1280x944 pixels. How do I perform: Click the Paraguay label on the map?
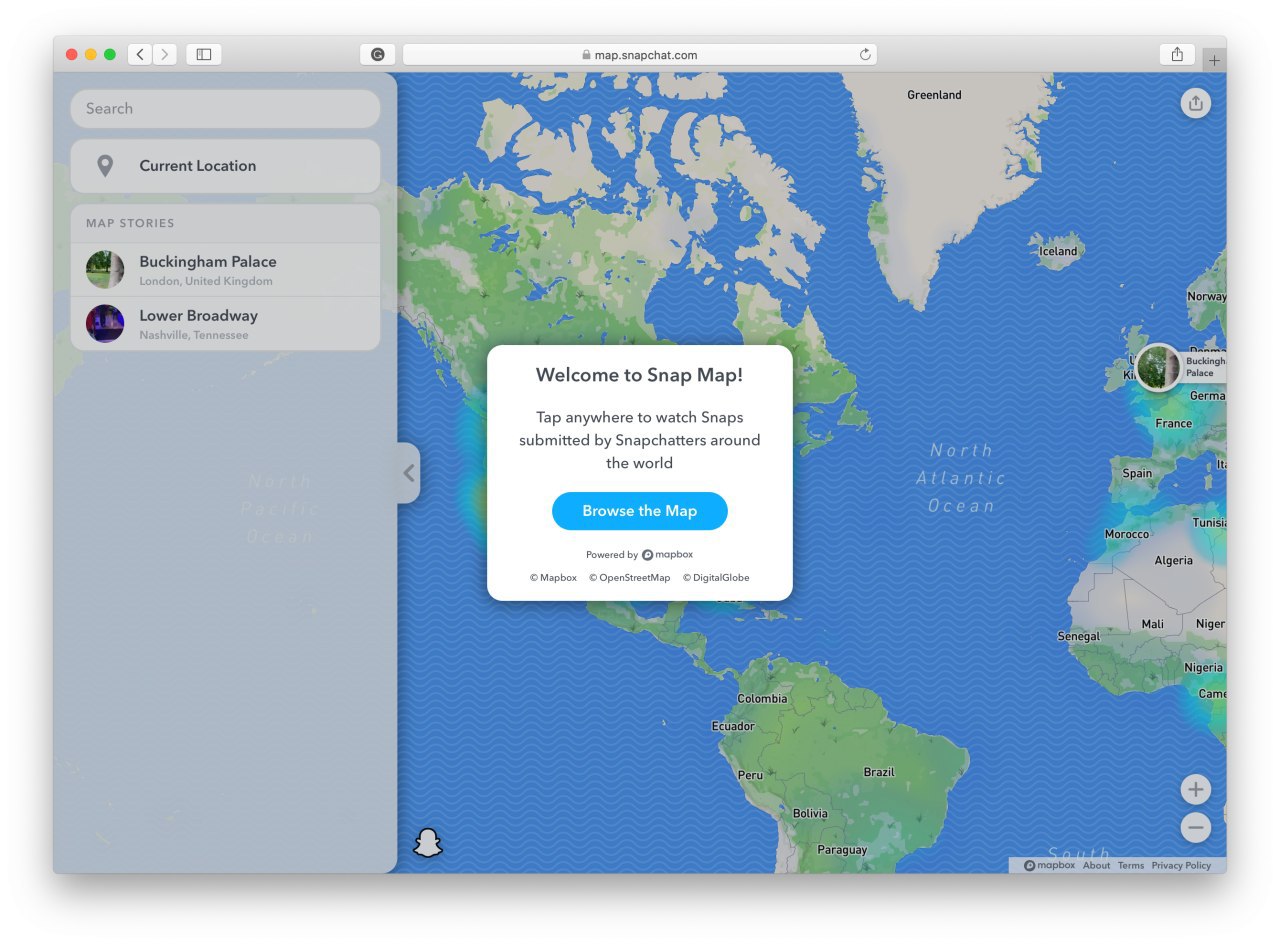(x=842, y=850)
